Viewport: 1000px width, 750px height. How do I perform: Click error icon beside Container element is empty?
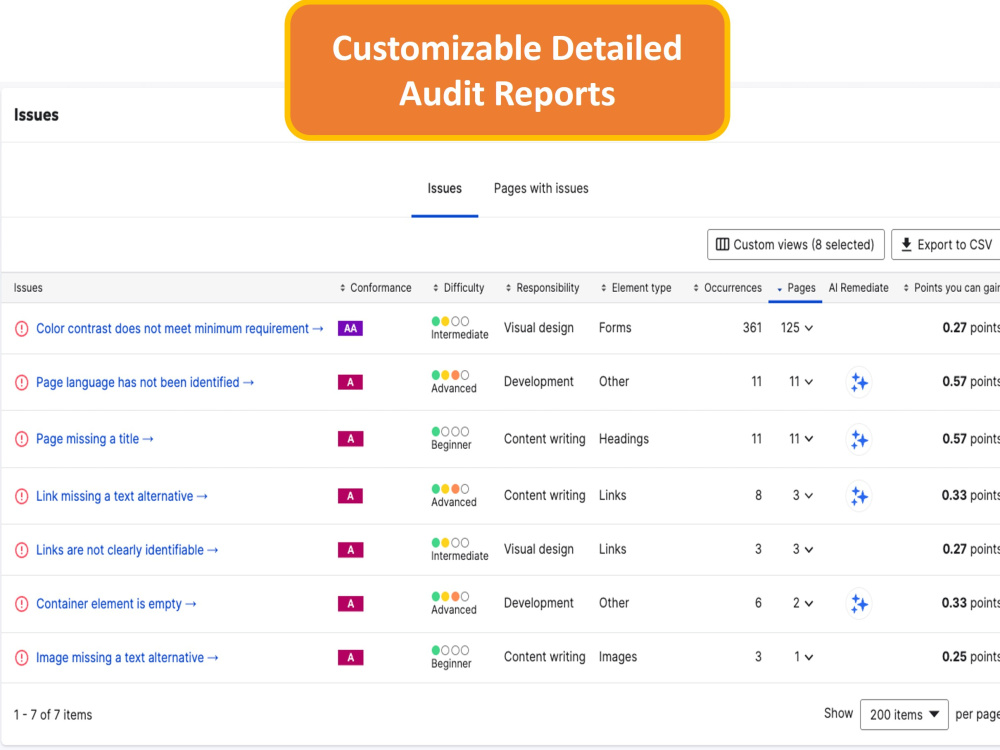coord(22,604)
